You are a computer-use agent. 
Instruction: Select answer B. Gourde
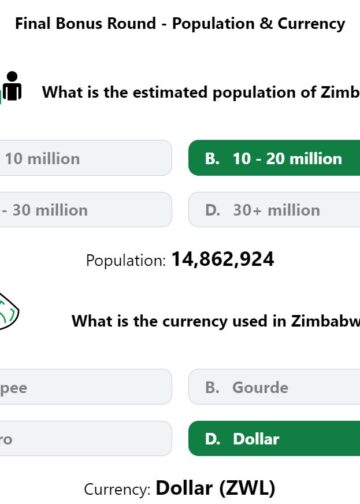coord(274,387)
